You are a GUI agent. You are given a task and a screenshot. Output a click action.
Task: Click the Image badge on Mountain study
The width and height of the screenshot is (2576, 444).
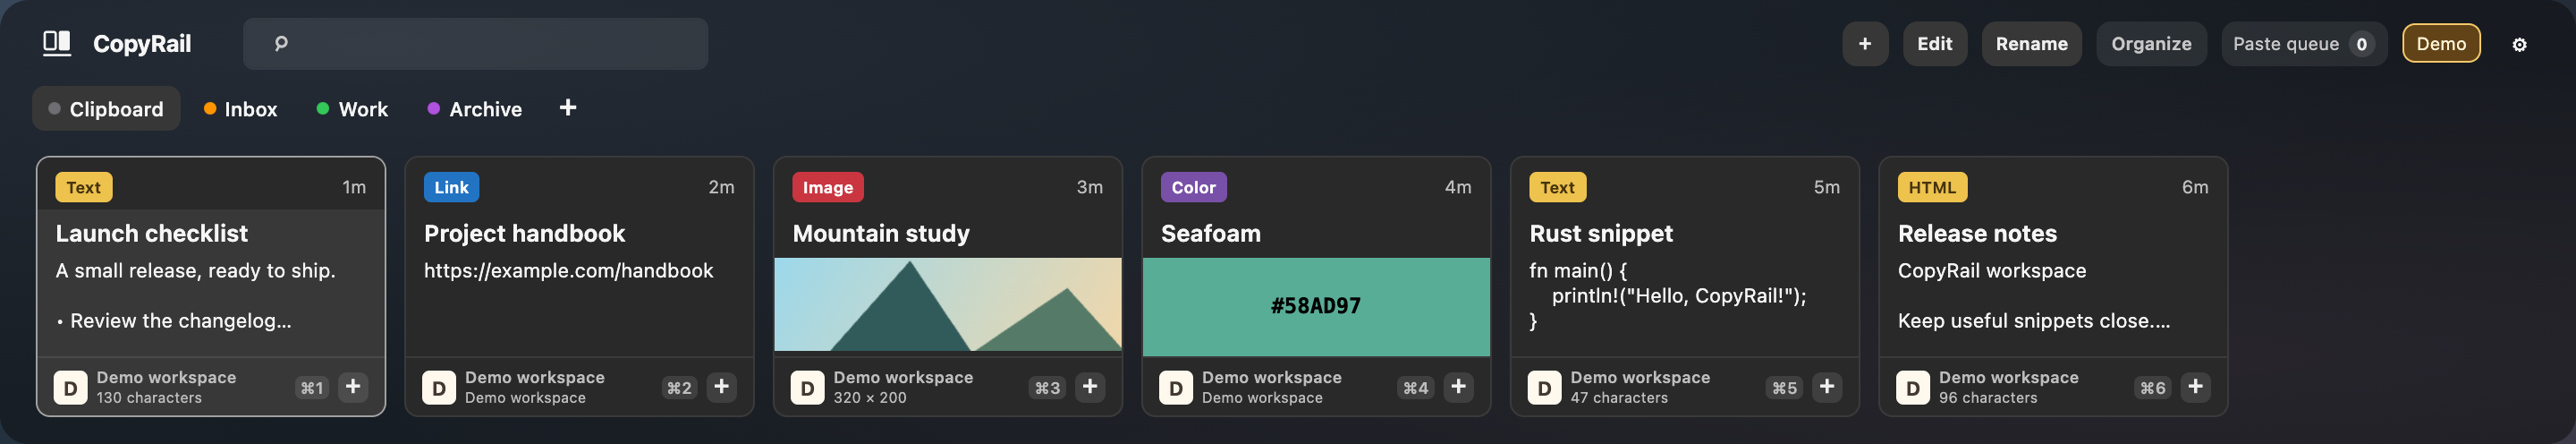point(828,187)
